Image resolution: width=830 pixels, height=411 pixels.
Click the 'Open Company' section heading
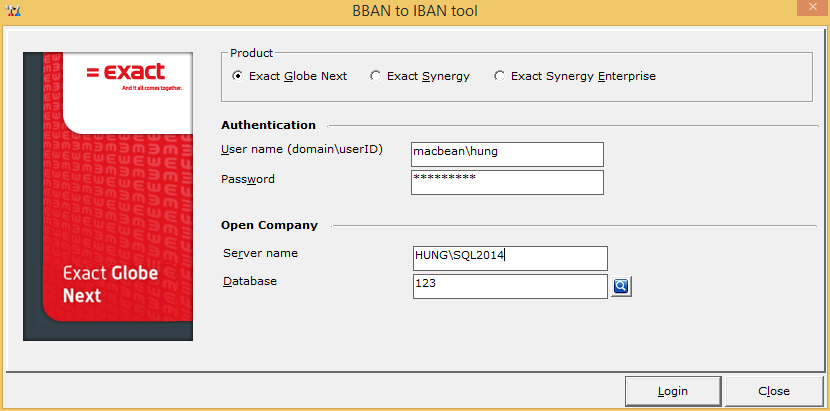pos(269,225)
